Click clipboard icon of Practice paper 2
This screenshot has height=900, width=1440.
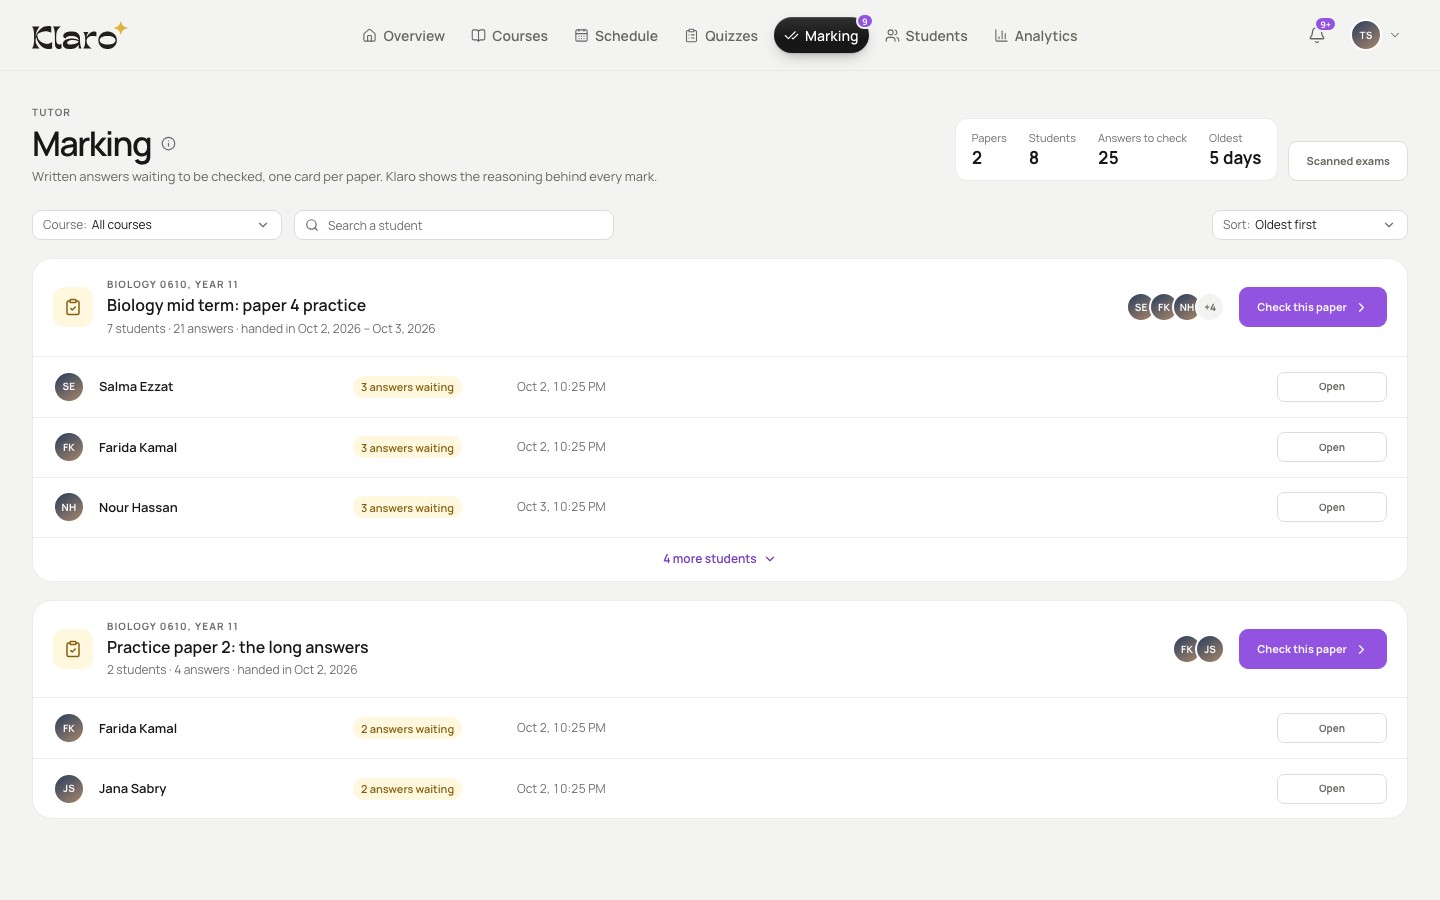pos(73,649)
